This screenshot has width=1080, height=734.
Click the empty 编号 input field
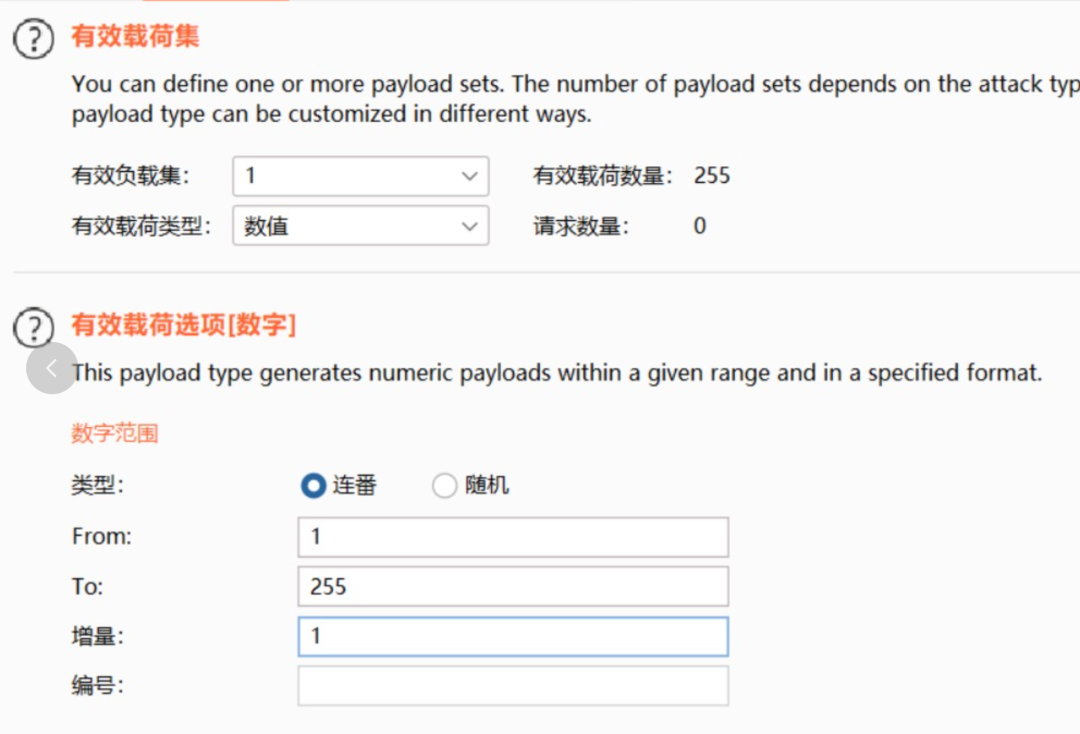[513, 686]
